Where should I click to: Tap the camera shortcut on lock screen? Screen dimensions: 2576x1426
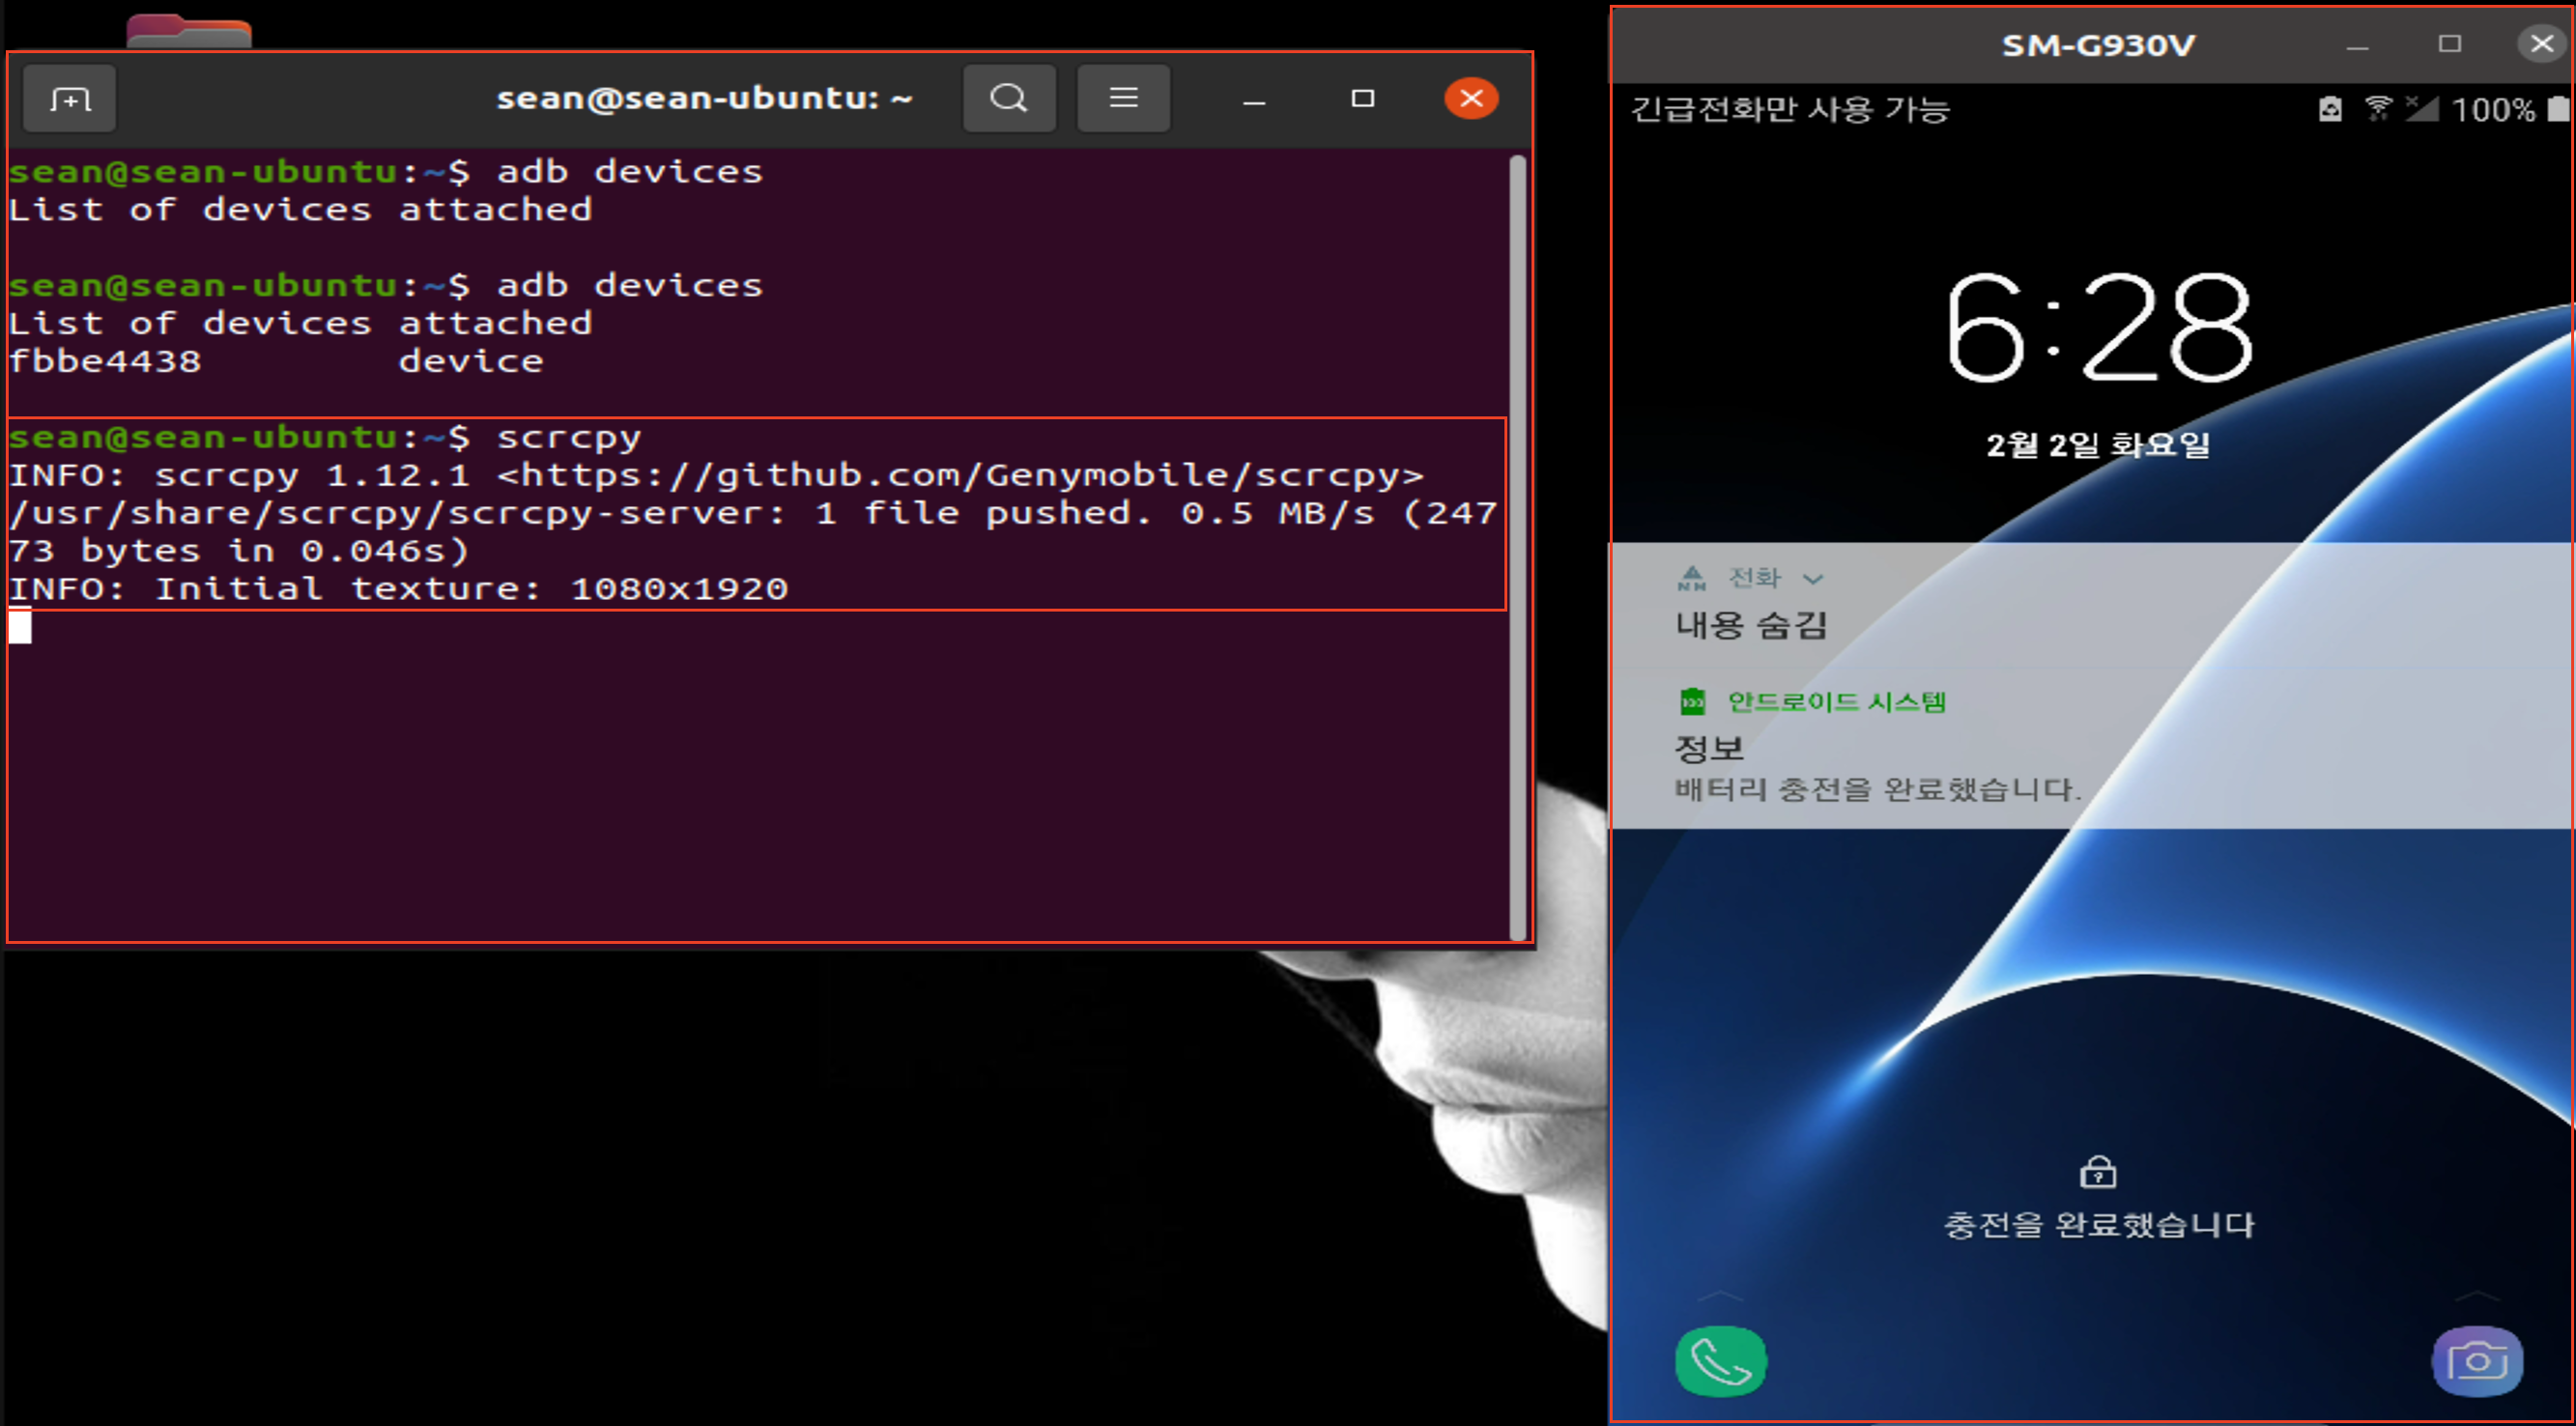click(2476, 1361)
